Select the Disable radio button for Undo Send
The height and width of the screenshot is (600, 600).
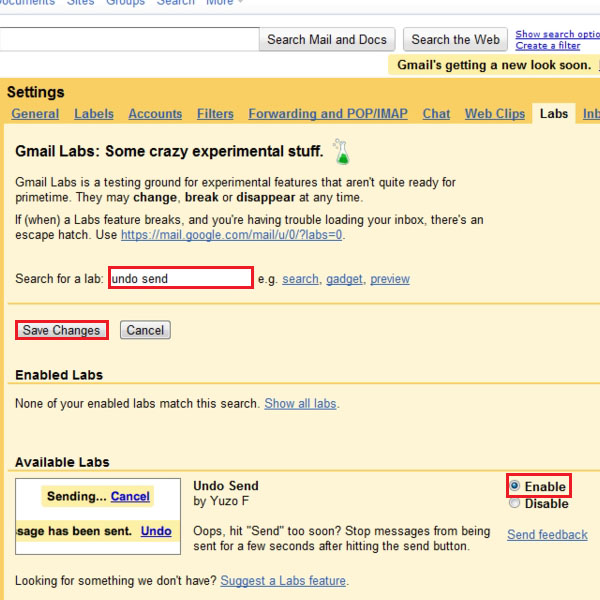[x=515, y=503]
